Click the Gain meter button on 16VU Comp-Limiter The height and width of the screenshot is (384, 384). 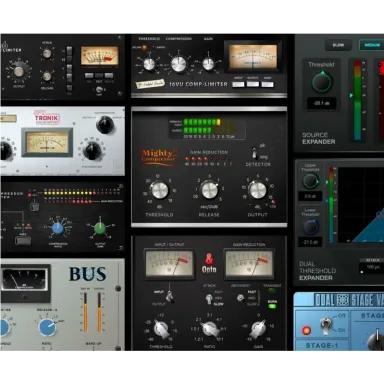pyautogui.click(x=268, y=84)
